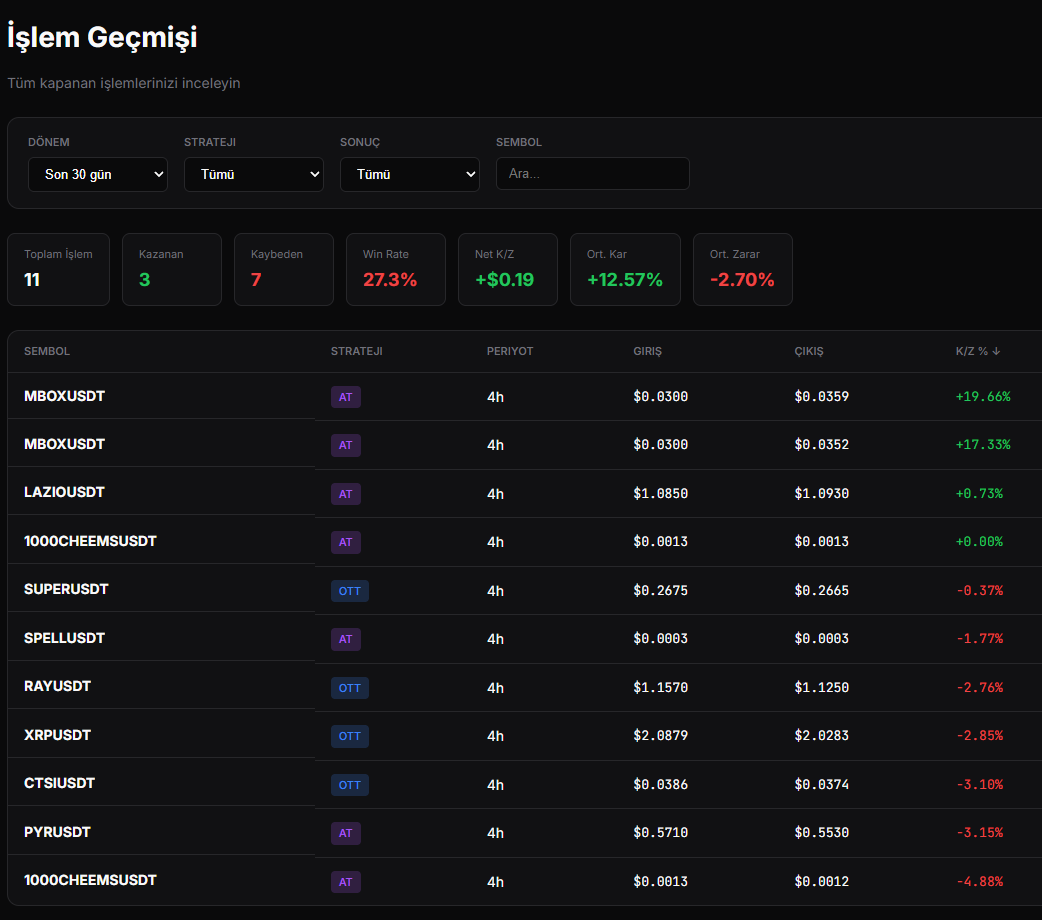This screenshot has height=920, width=1042.
Task: Click the $0.5530 exit price
Action: pyautogui.click(x=821, y=833)
